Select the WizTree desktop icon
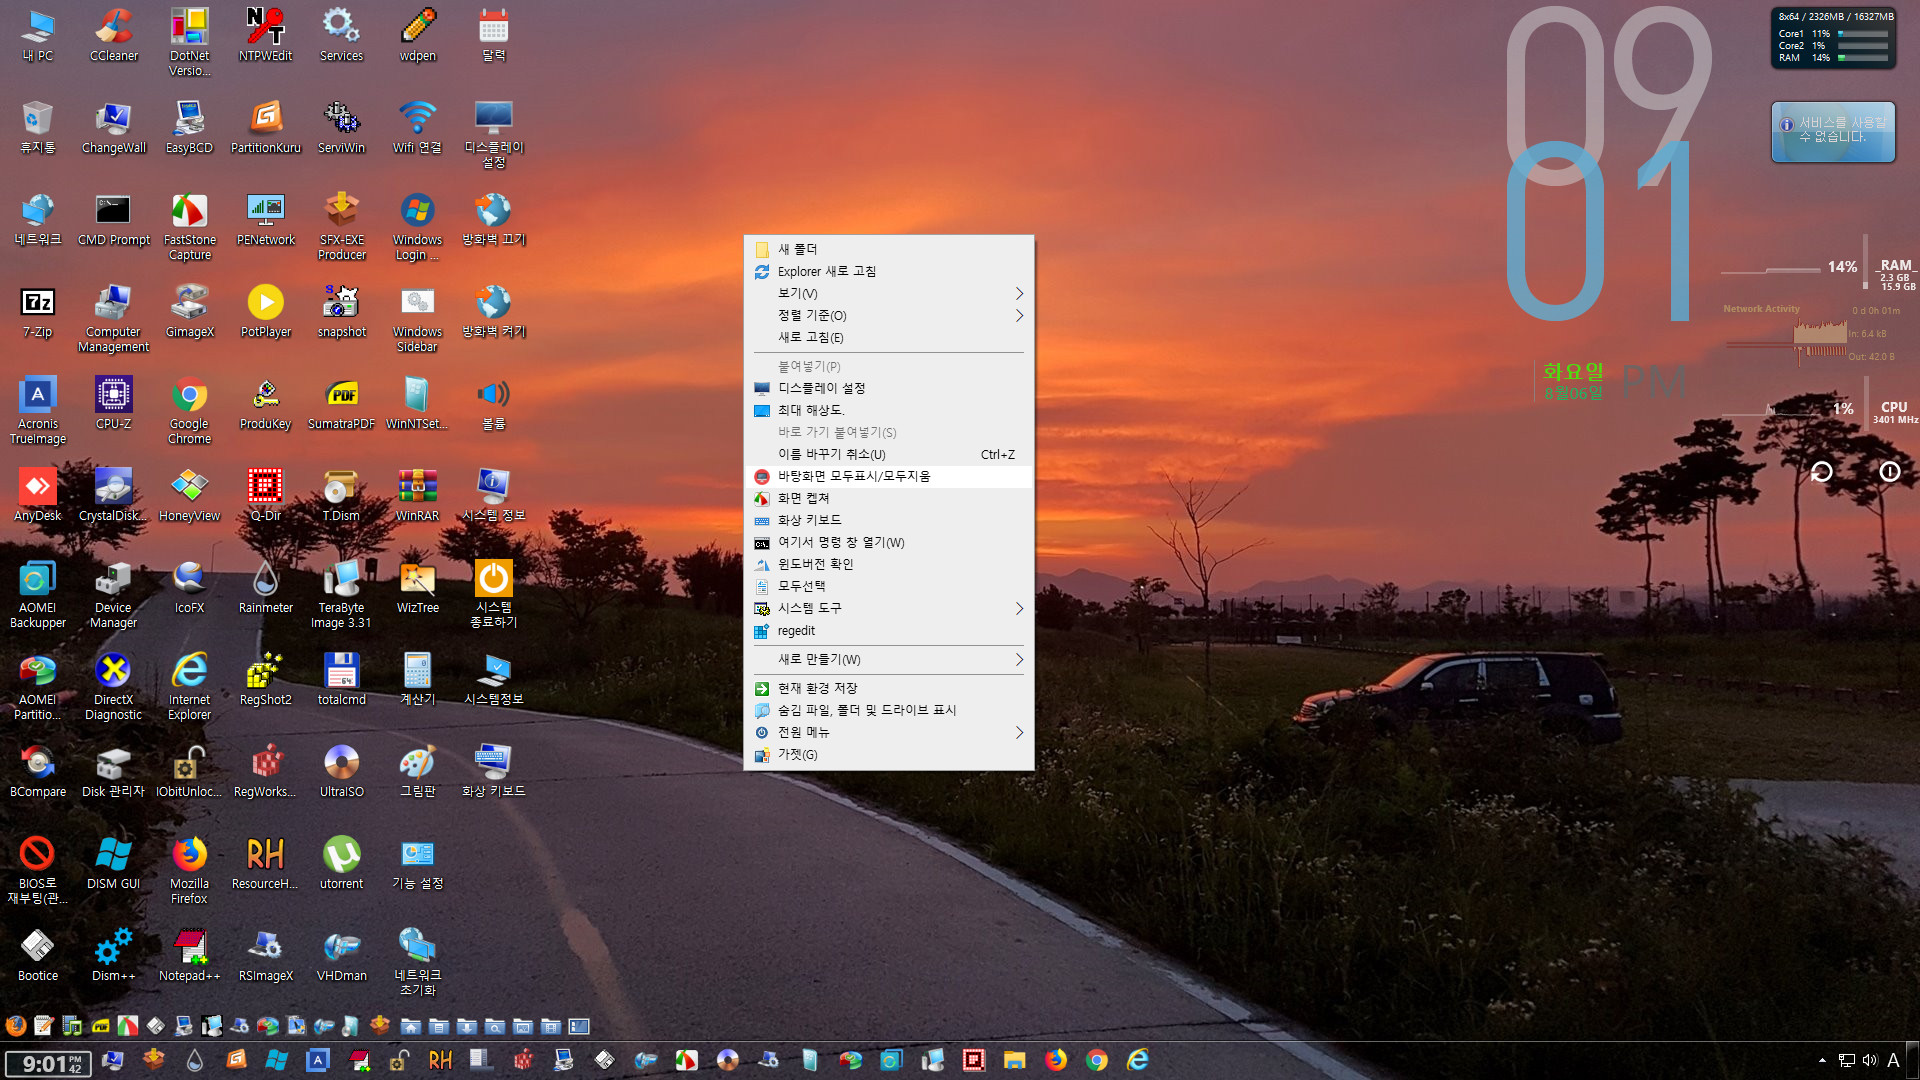 pyautogui.click(x=417, y=587)
